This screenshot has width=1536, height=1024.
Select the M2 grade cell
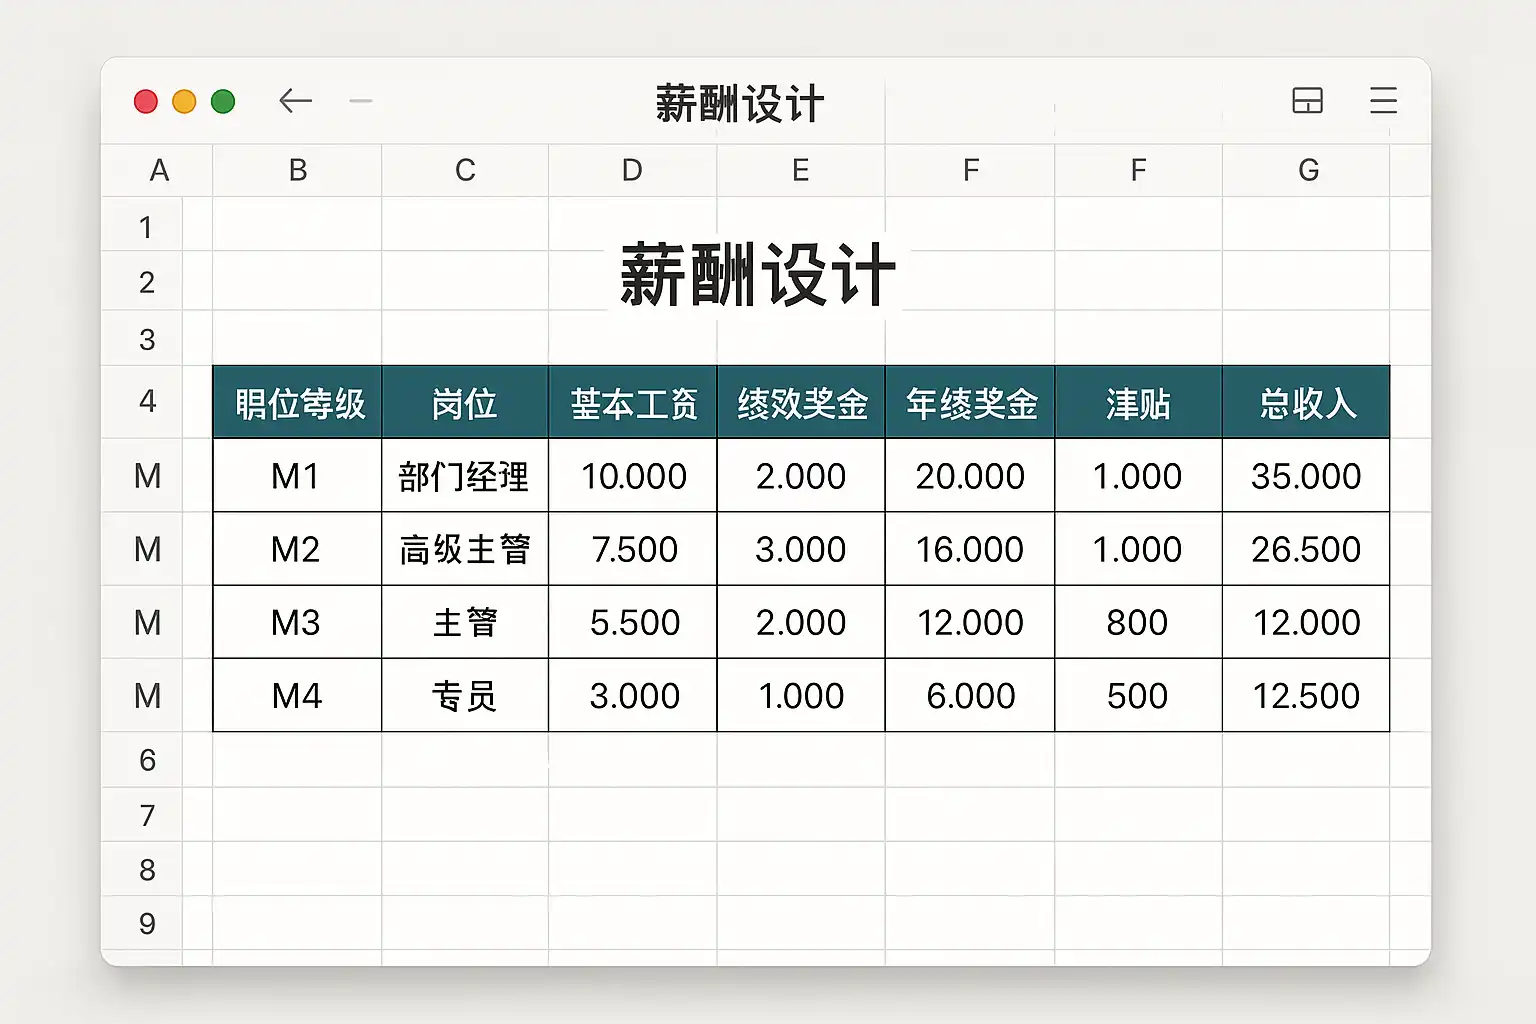pos(297,549)
